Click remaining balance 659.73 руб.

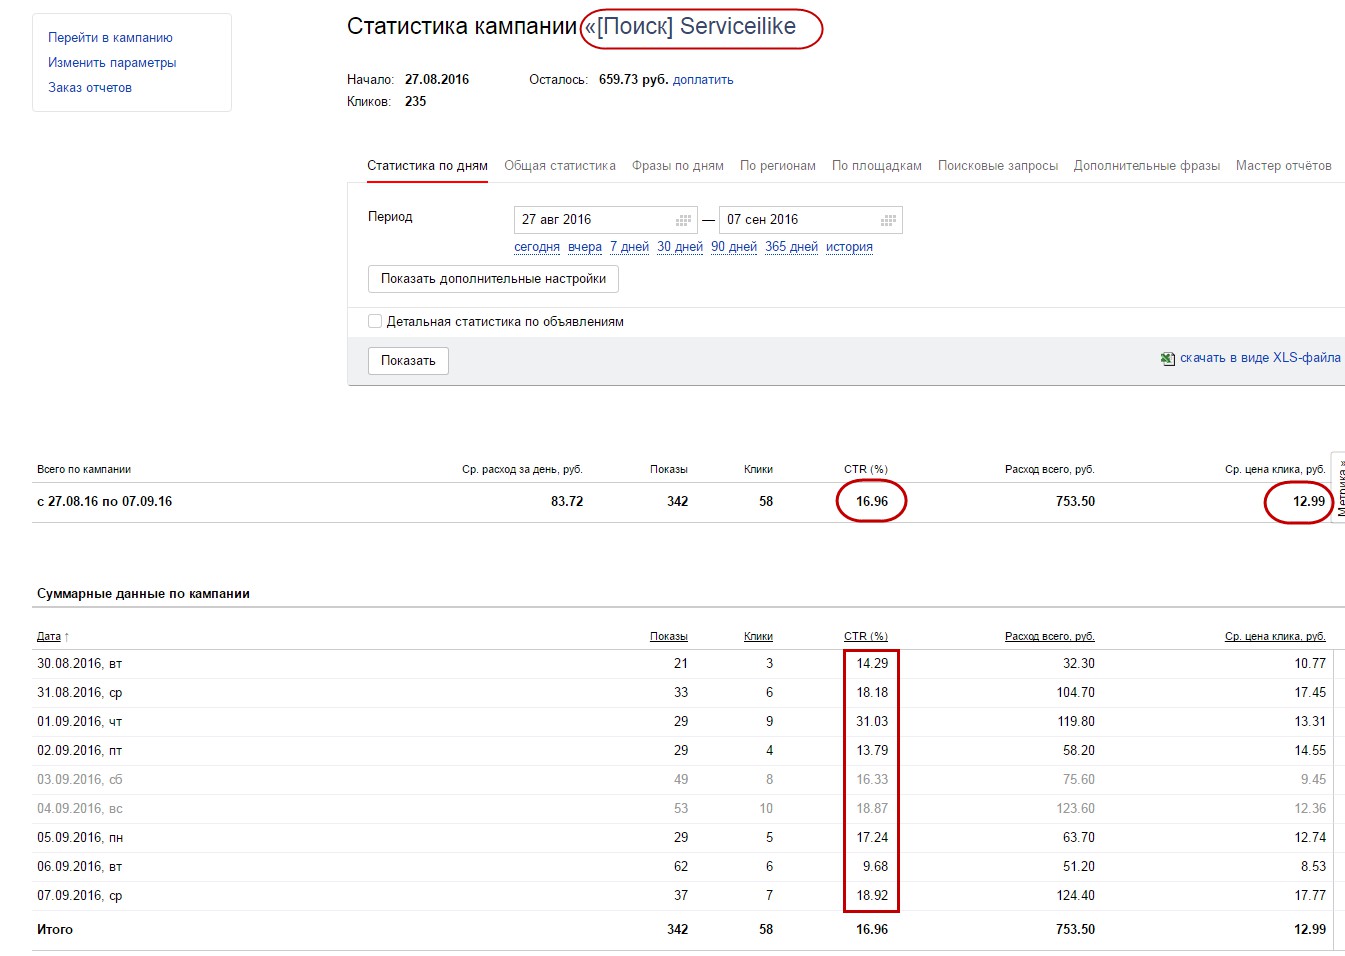coord(633,80)
